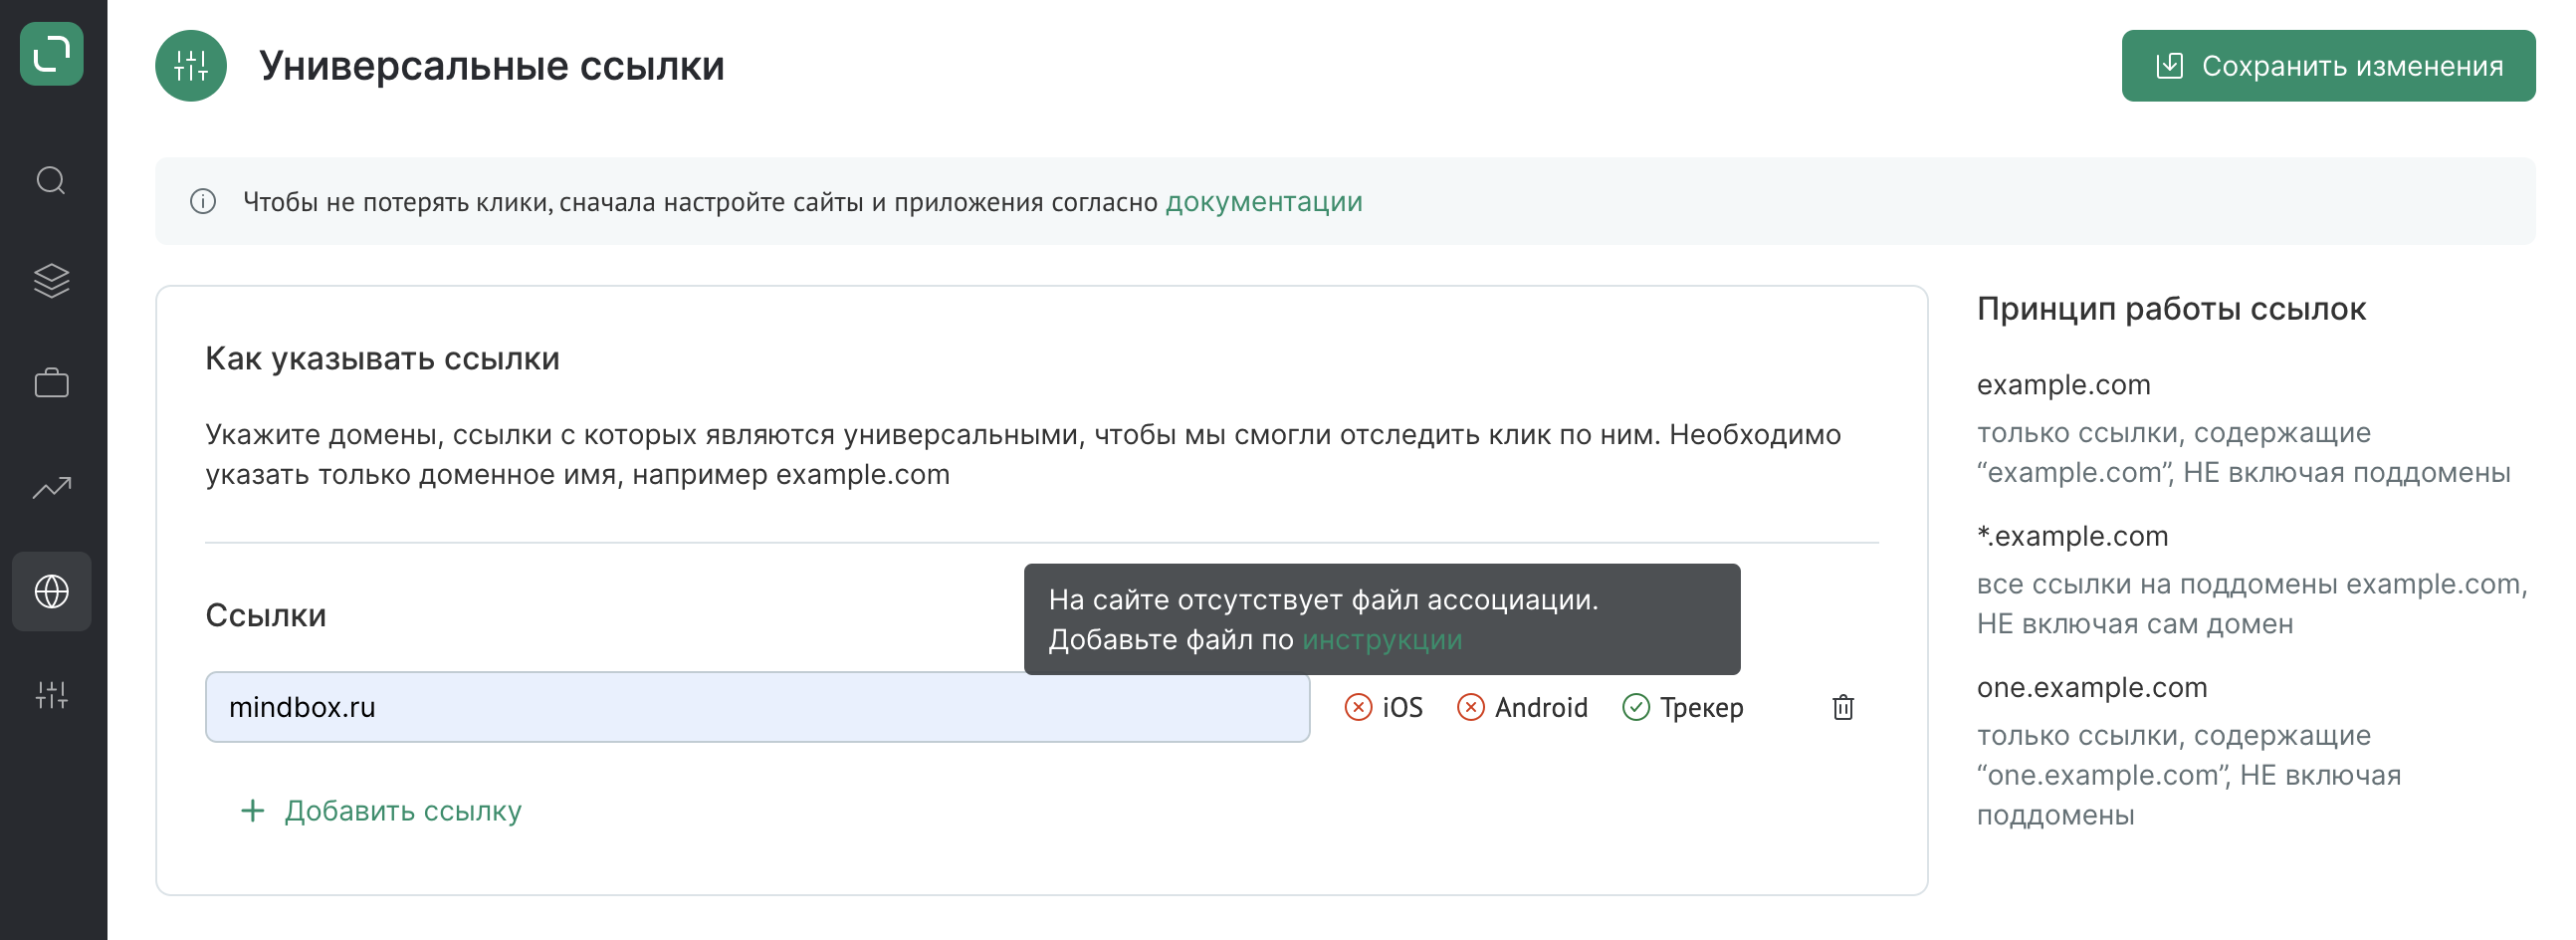Delete the mindbox.ru link with trash icon
The height and width of the screenshot is (940, 2576).
coord(1842,708)
